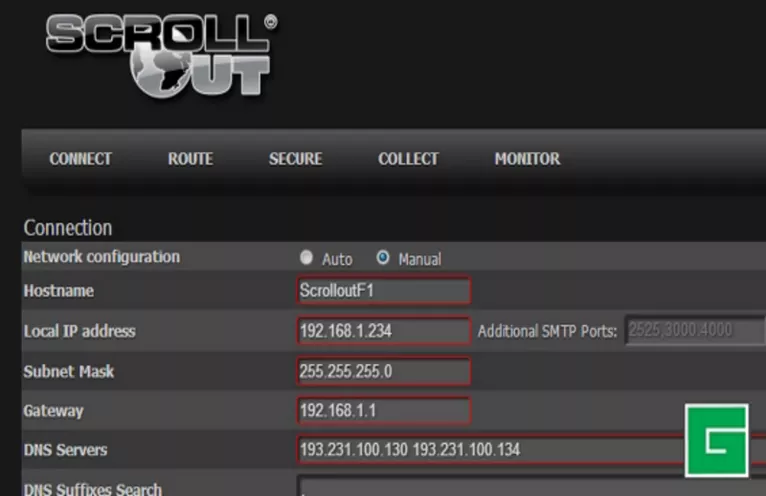This screenshot has height=496, width=766.
Task: Open the CONNECT menu
Action: tap(80, 159)
